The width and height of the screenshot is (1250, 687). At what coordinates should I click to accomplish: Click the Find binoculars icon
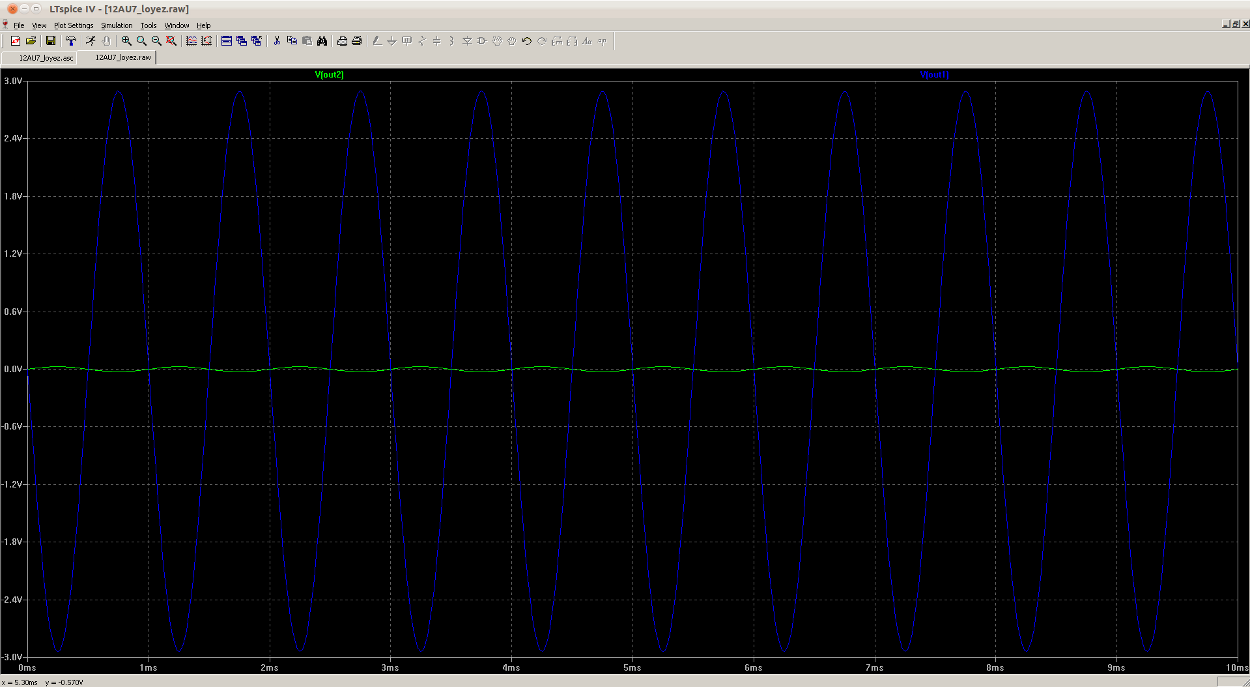point(322,41)
